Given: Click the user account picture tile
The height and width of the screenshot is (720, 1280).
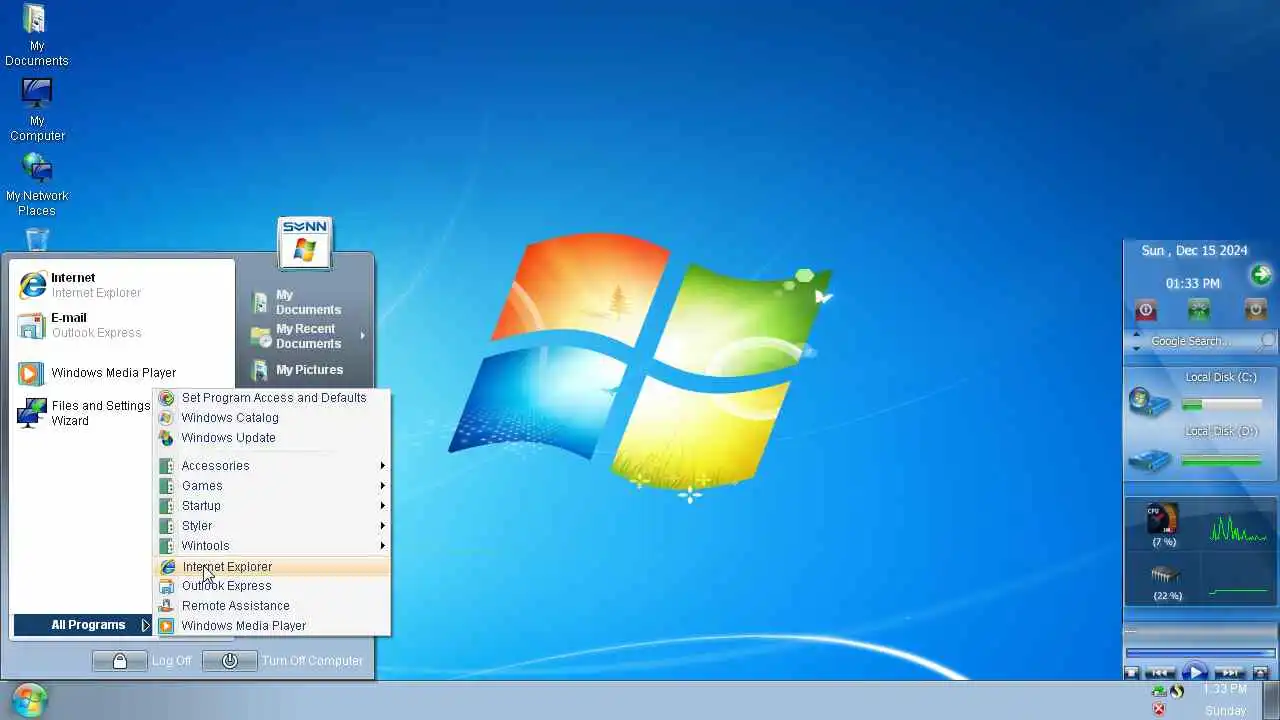Looking at the screenshot, I should click(x=305, y=243).
